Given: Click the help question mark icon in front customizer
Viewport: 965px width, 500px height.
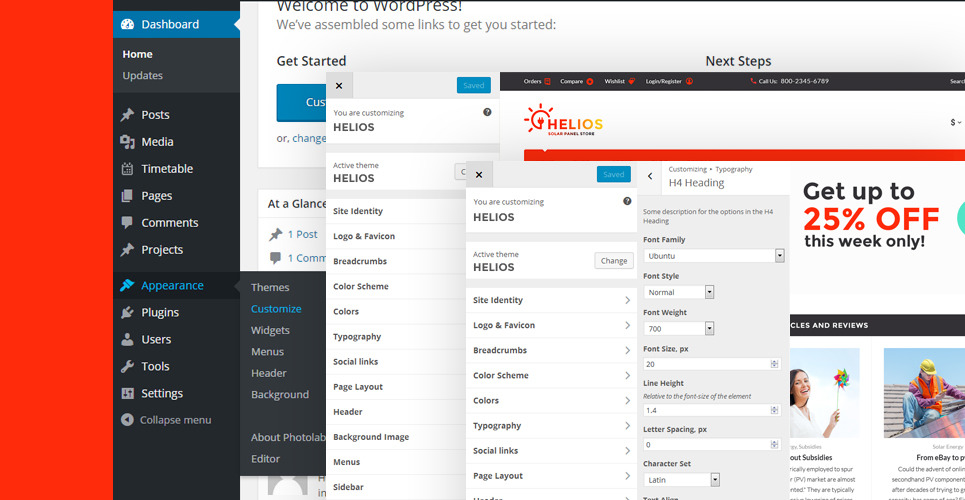Looking at the screenshot, I should click(x=627, y=201).
